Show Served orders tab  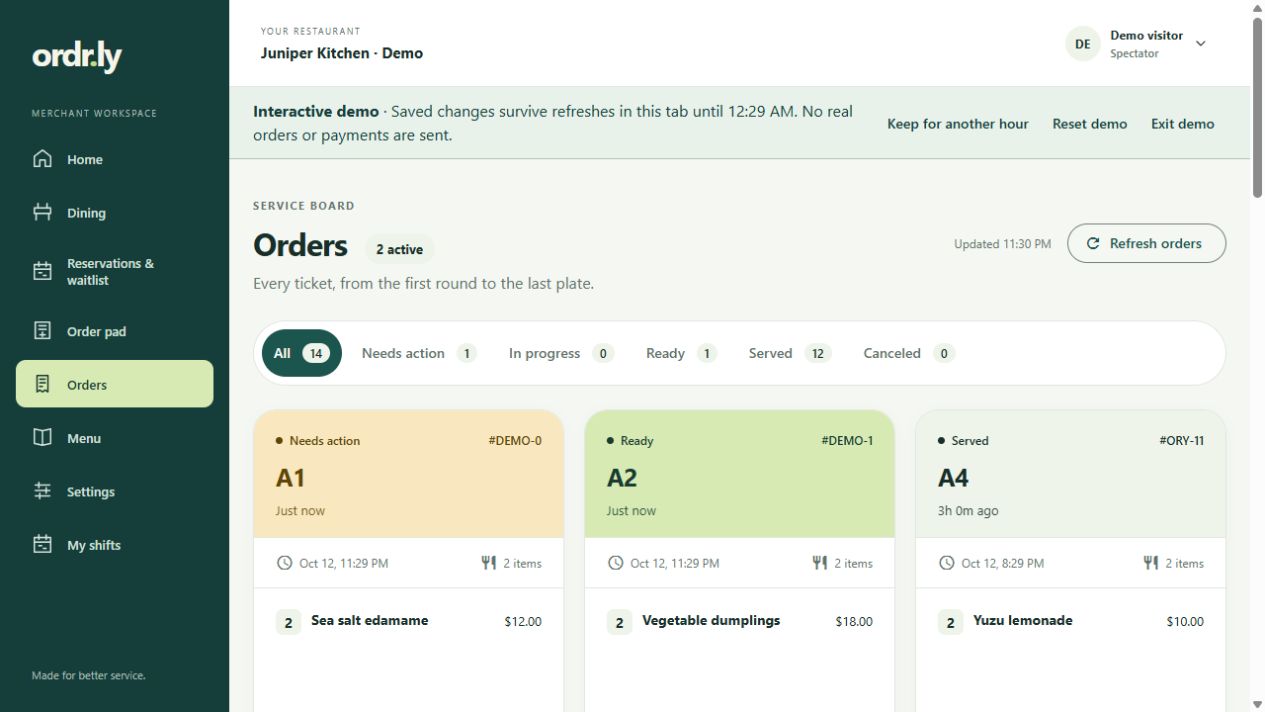789,353
